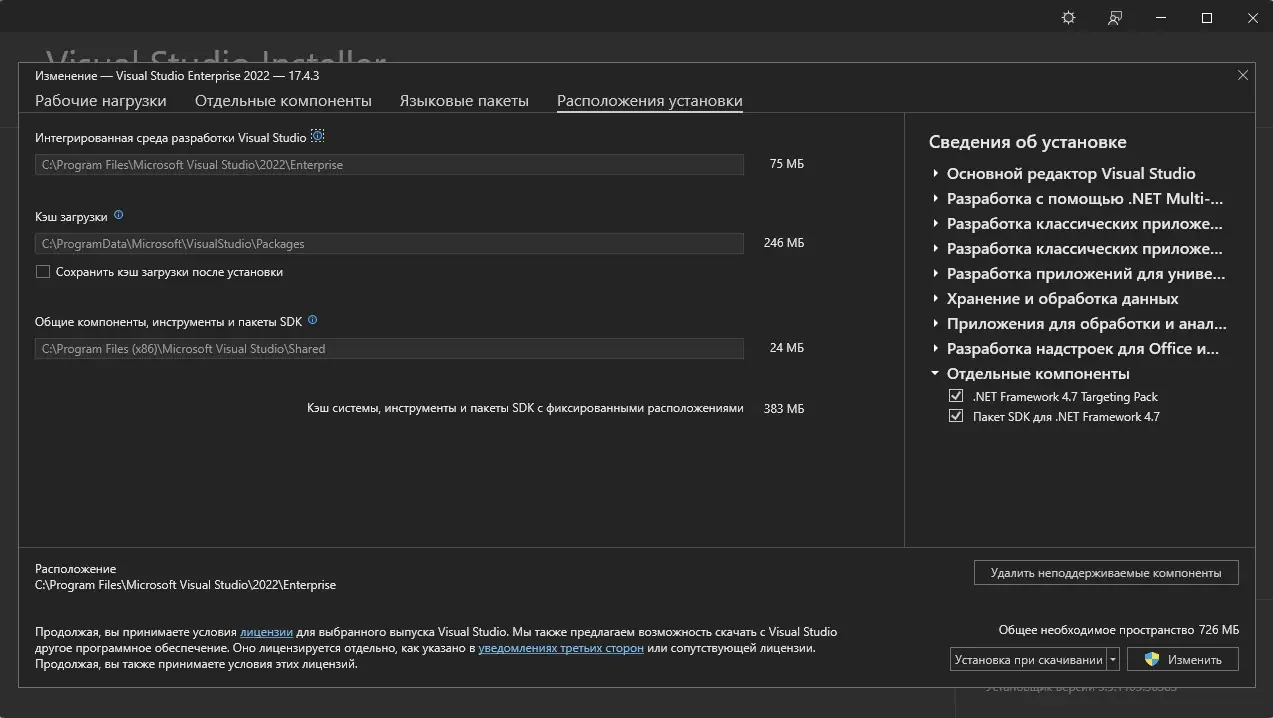
Task: Open the лицензии hyperlink
Action: click(266, 632)
